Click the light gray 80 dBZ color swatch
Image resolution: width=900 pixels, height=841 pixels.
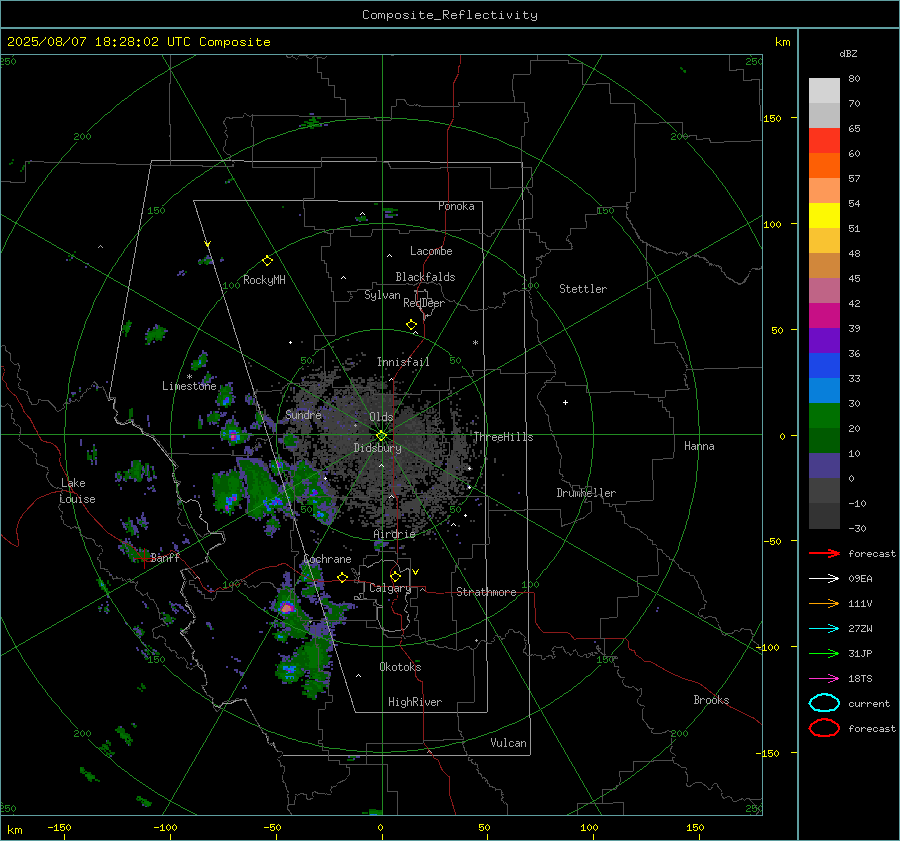click(824, 90)
